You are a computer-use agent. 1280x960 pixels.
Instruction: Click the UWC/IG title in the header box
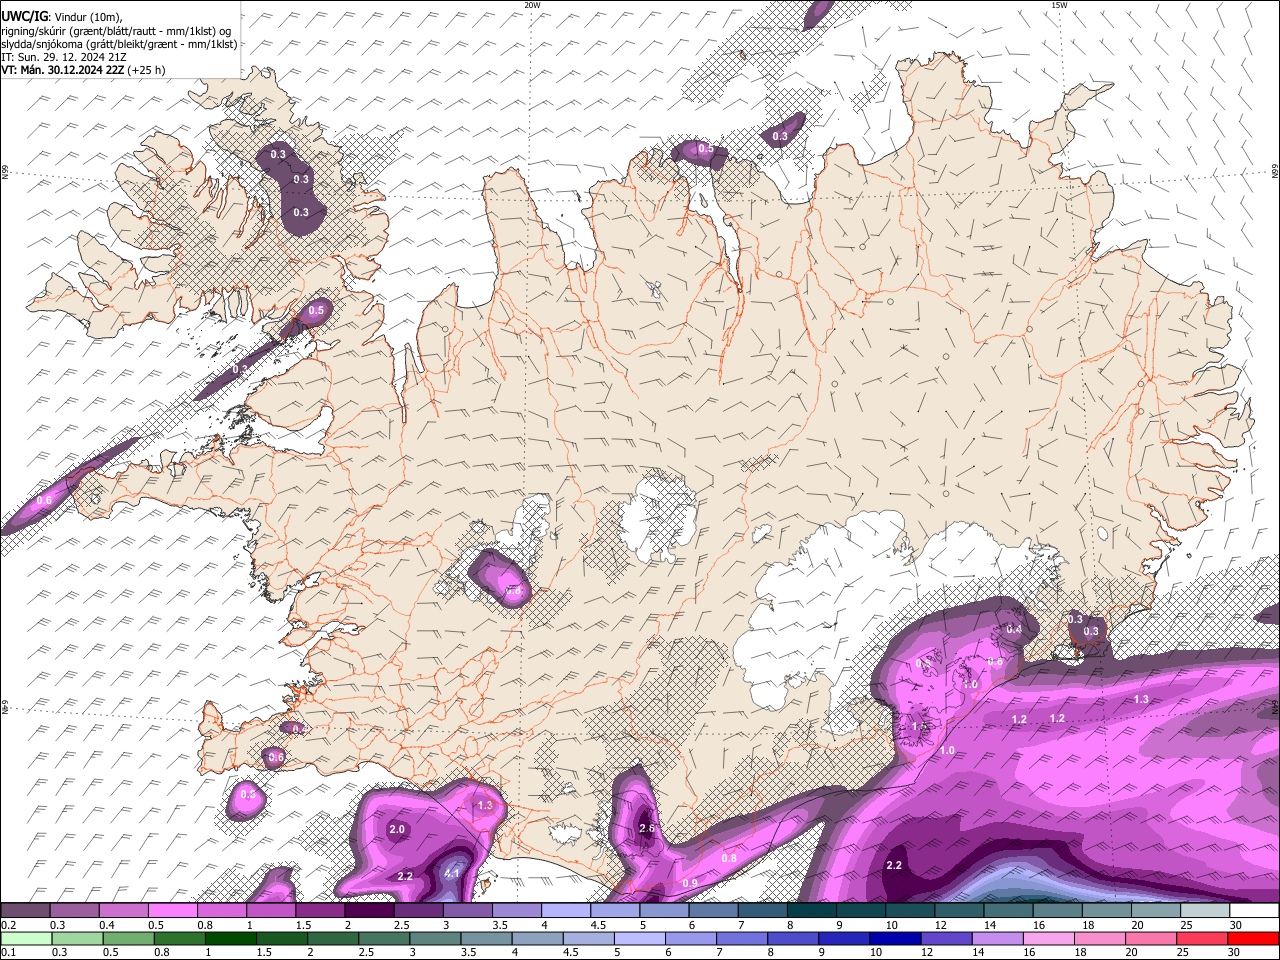(24, 16)
